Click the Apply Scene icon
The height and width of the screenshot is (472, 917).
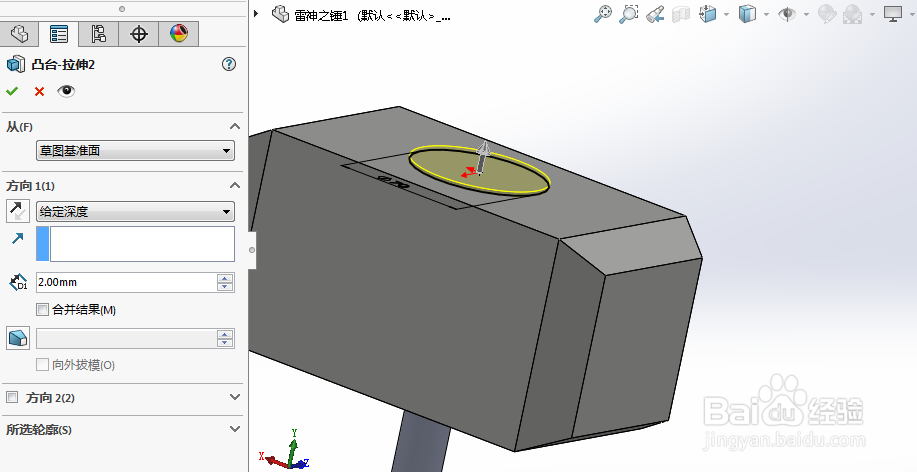click(853, 14)
